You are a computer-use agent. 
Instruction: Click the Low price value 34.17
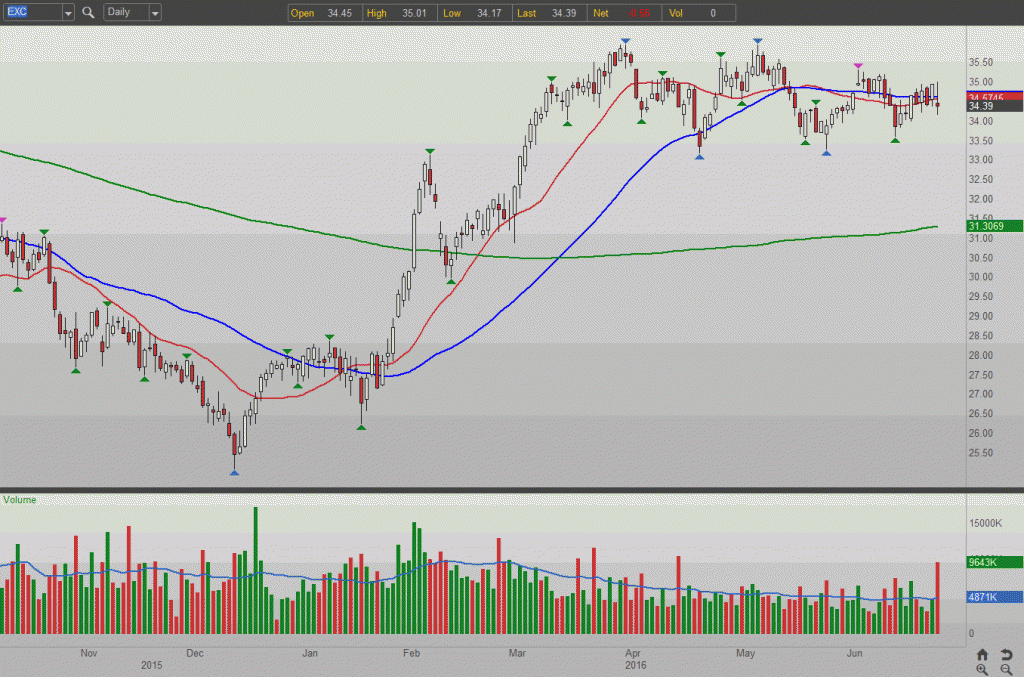(x=489, y=13)
